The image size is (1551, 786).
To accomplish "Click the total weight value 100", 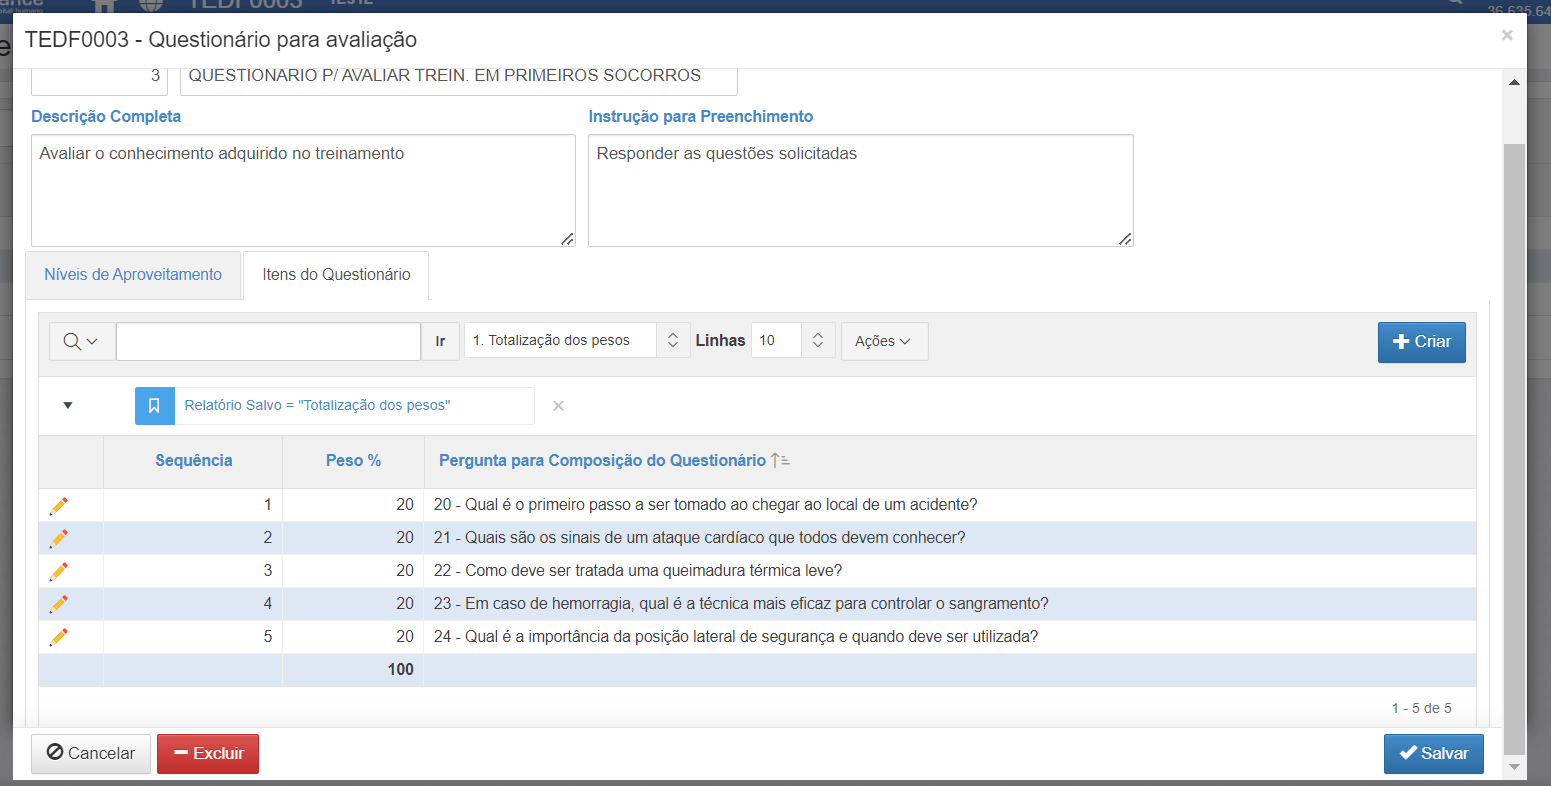I will 400,670.
